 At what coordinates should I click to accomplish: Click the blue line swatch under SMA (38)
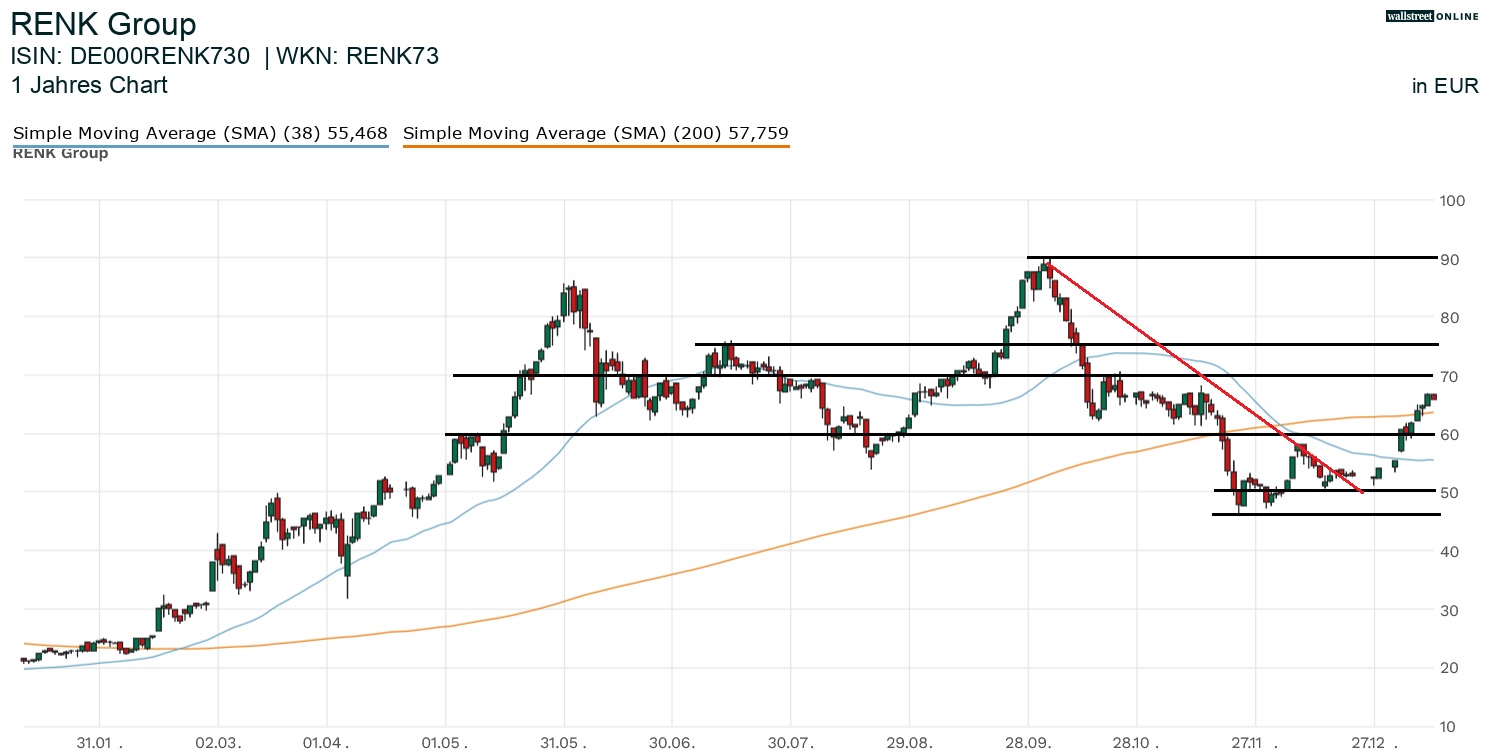(x=200, y=147)
